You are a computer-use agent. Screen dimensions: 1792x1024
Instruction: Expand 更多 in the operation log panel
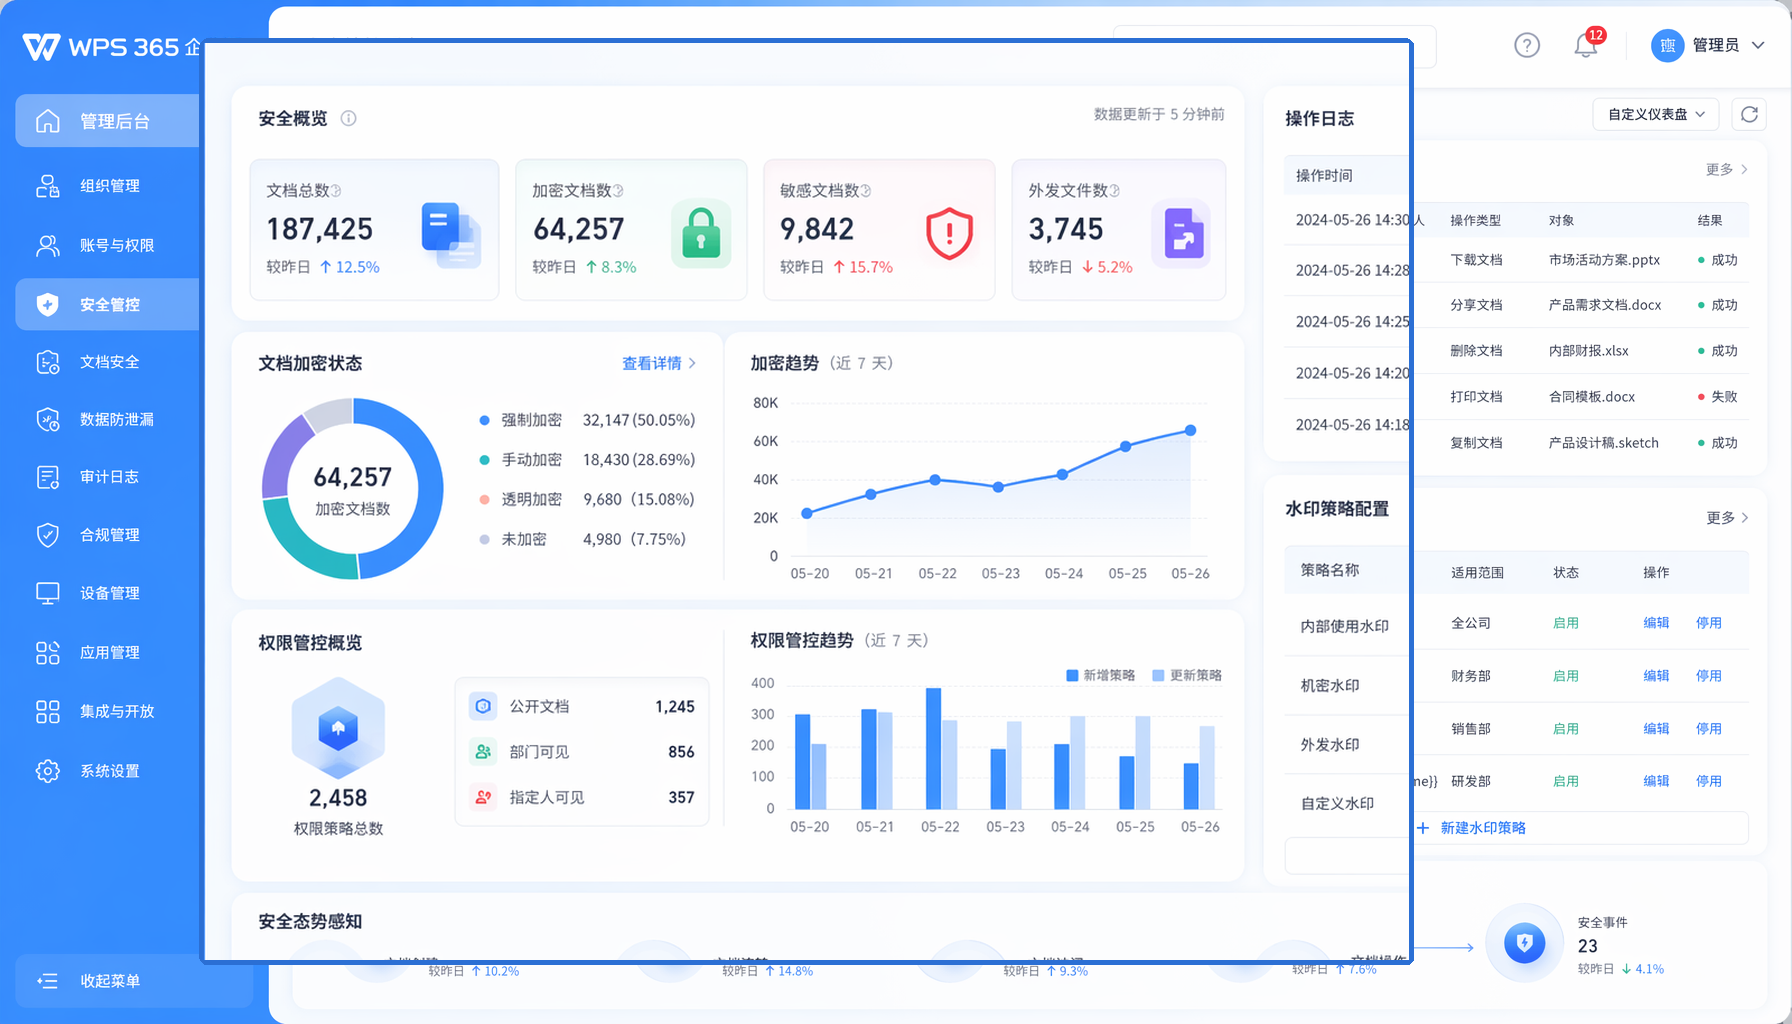[x=1727, y=170]
